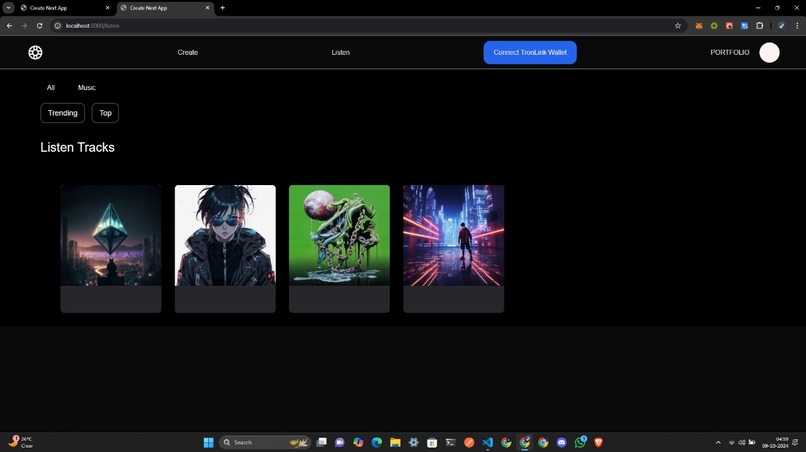Open the Extensions puzzle menu
This screenshot has height=452, width=806.
pos(760,26)
